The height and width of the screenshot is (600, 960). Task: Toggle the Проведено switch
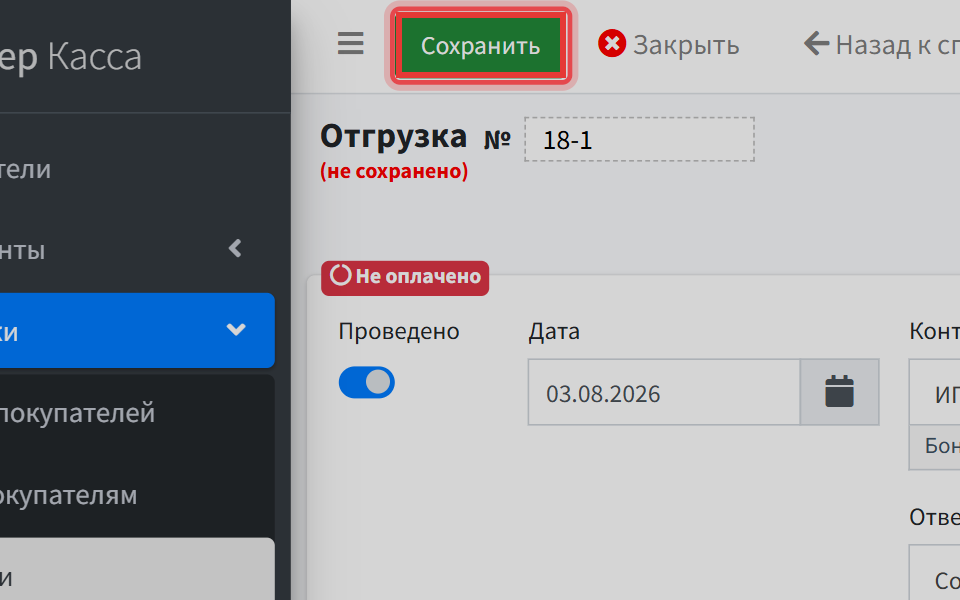367,383
